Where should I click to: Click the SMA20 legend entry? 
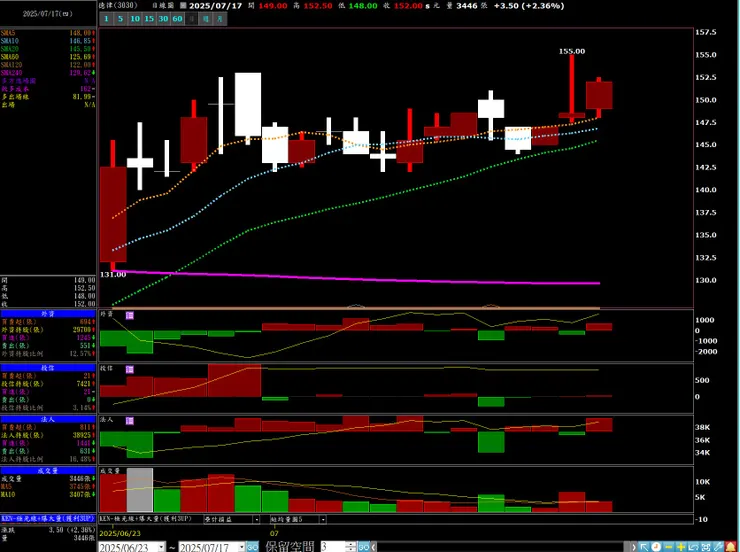pyautogui.click(x=48, y=49)
